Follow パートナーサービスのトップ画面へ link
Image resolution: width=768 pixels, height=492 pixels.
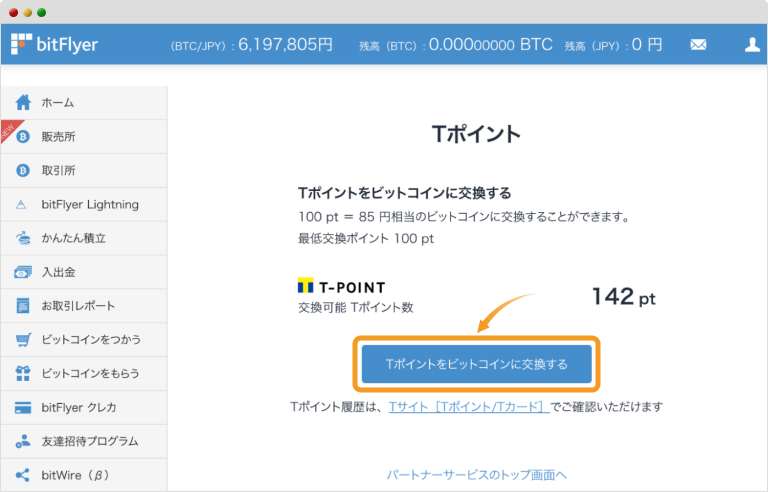pos(477,475)
